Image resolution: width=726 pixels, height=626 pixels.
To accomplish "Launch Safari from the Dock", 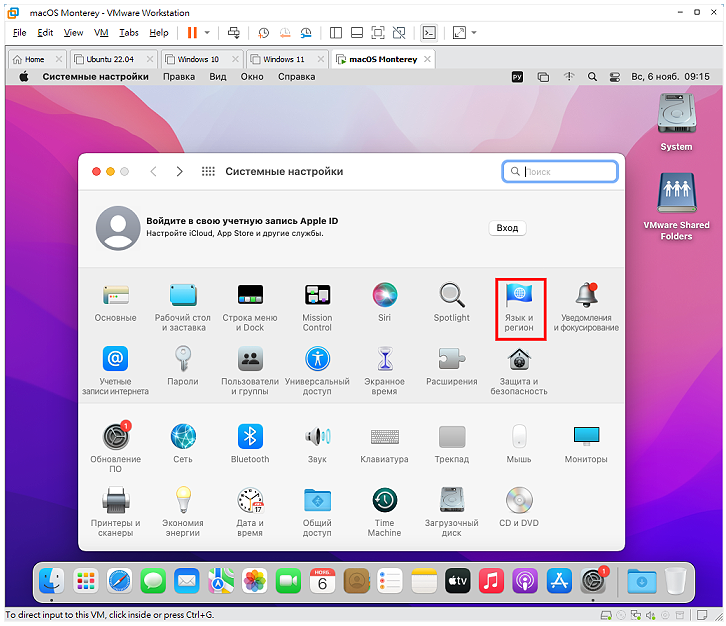I will point(119,580).
